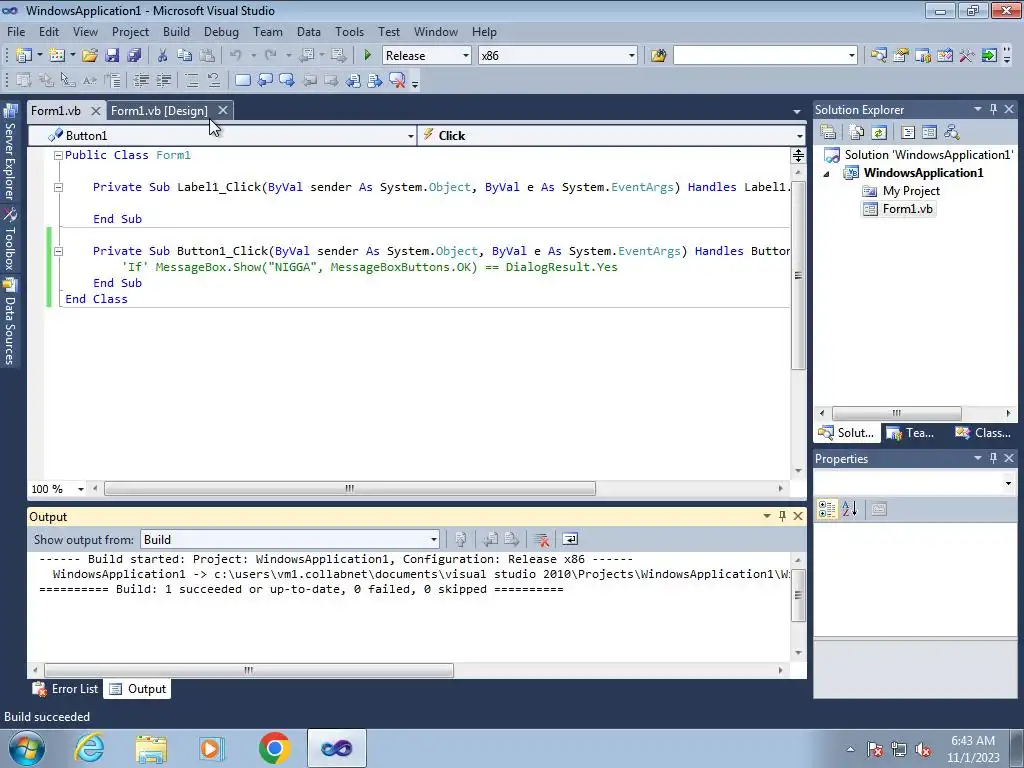Screen dimensions: 1024x768
Task: Clear all output with the red X icon
Action: [541, 539]
